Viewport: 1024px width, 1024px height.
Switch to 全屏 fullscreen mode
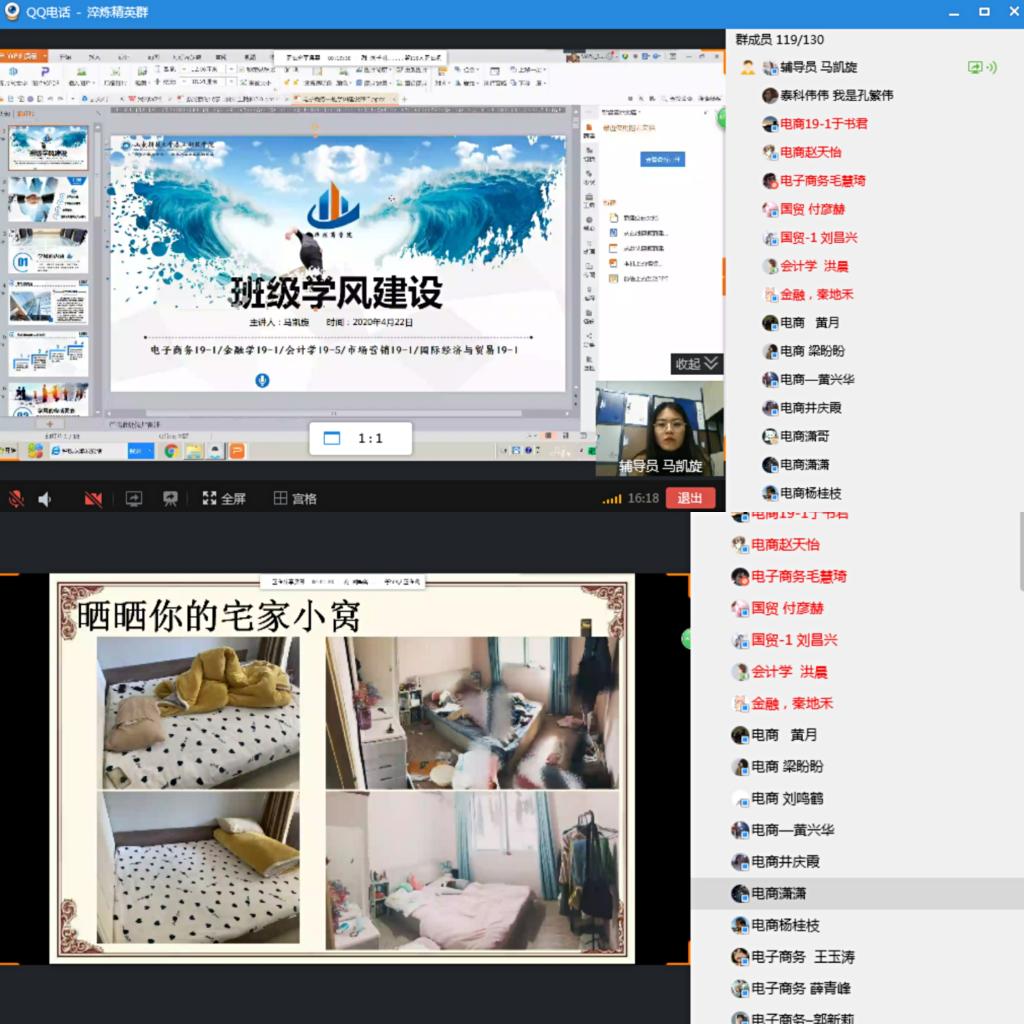(x=224, y=499)
